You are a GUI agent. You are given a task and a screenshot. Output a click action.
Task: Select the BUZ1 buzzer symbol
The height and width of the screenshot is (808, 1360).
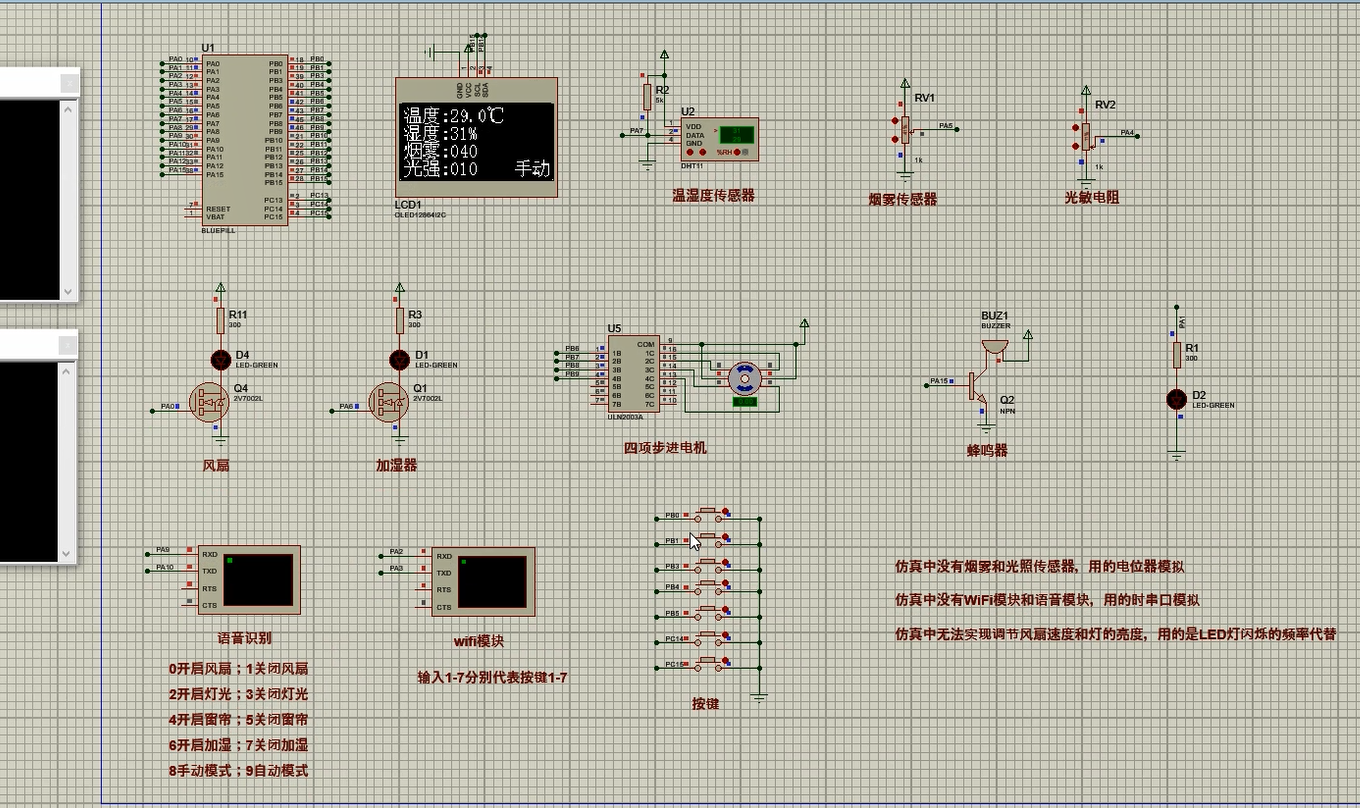994,346
